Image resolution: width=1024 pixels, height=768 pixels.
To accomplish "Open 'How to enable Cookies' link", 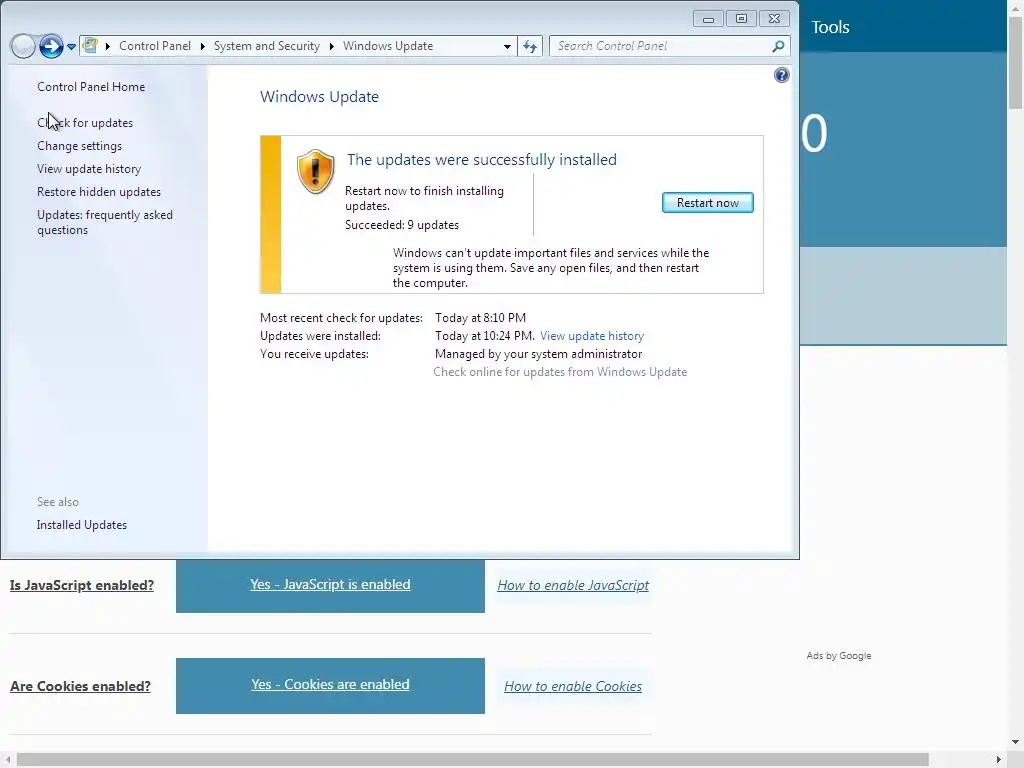I will click(573, 686).
